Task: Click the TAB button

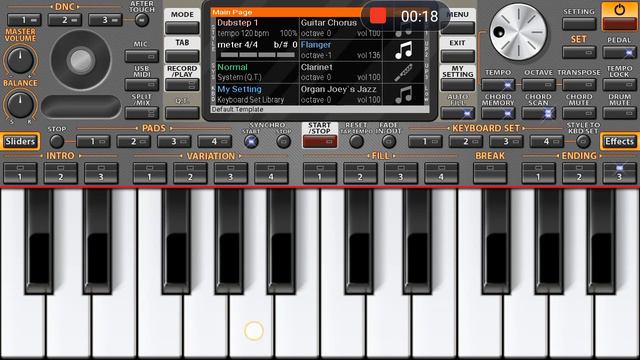Action: (182, 56)
